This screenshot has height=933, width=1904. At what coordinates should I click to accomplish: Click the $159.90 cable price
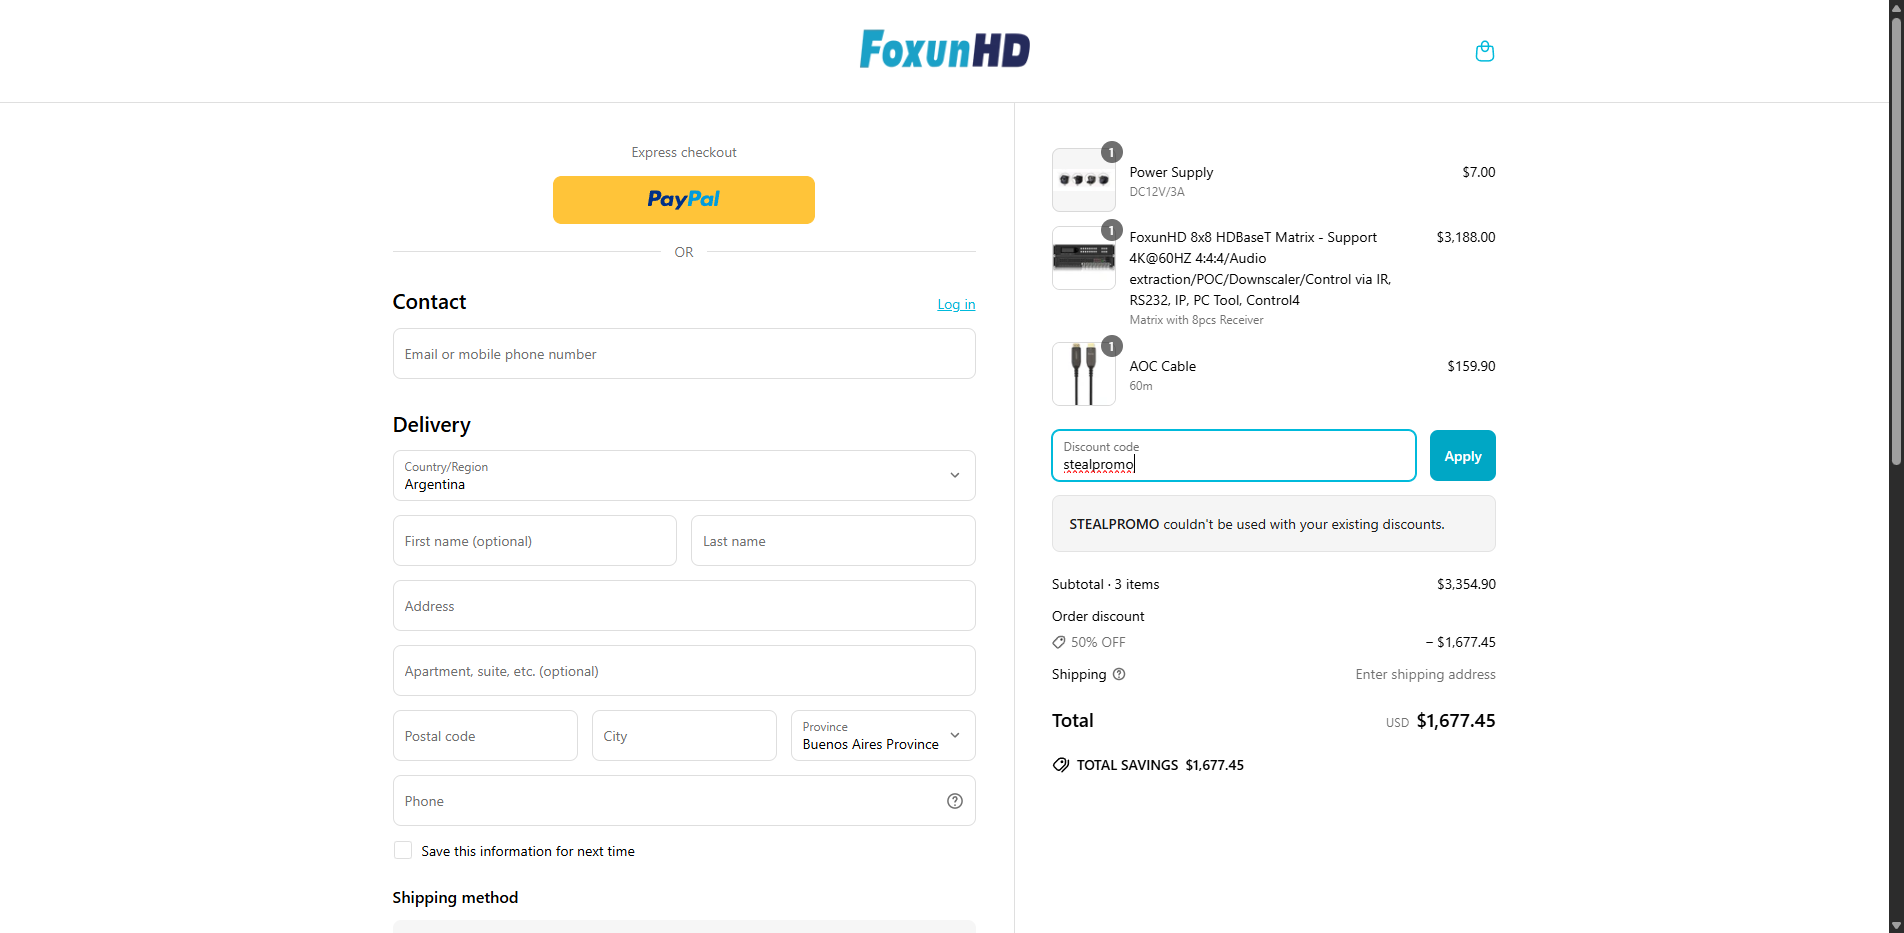click(x=1471, y=366)
